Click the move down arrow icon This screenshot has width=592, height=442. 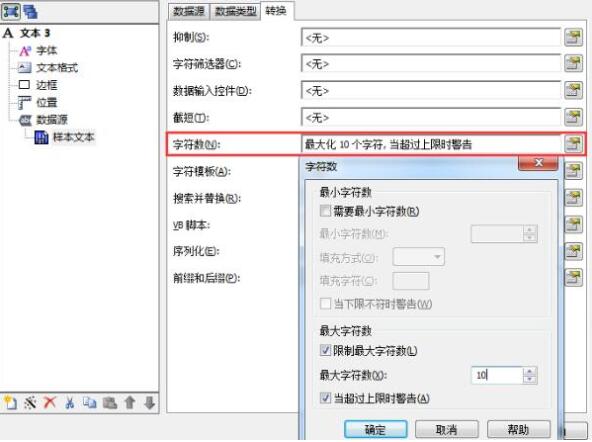(150, 403)
